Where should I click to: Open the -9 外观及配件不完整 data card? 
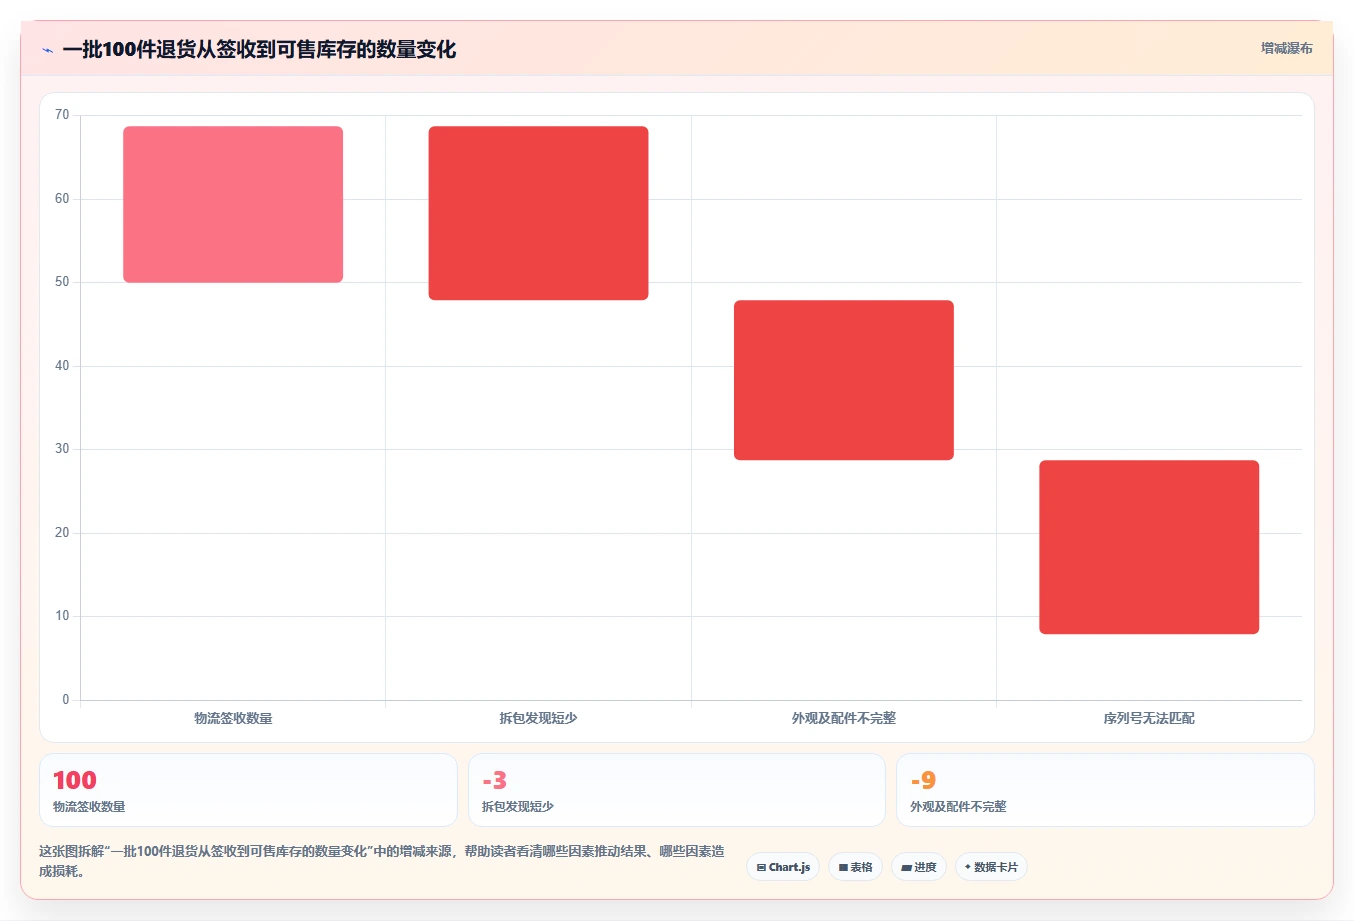(1105, 790)
